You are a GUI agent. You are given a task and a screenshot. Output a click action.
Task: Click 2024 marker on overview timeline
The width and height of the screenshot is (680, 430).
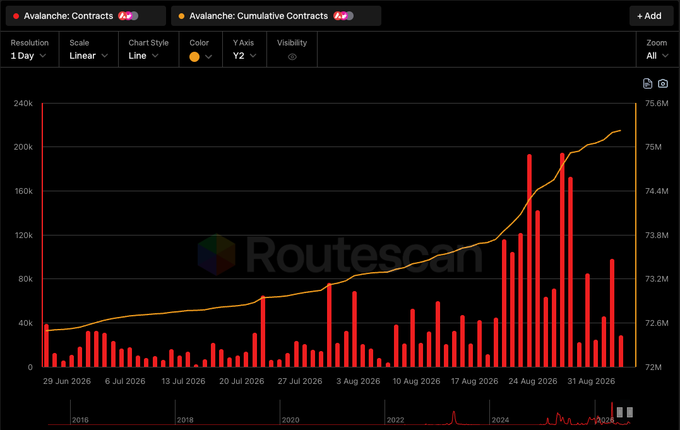(500, 420)
